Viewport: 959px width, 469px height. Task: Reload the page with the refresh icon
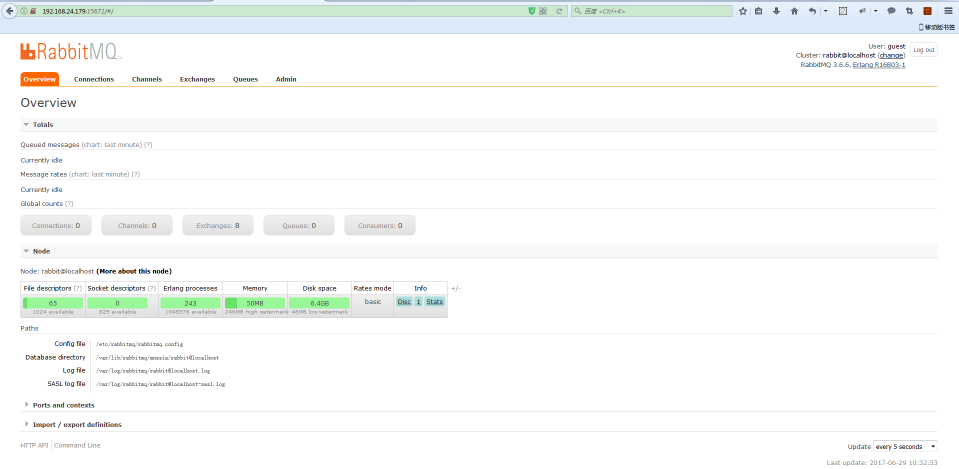coord(558,11)
